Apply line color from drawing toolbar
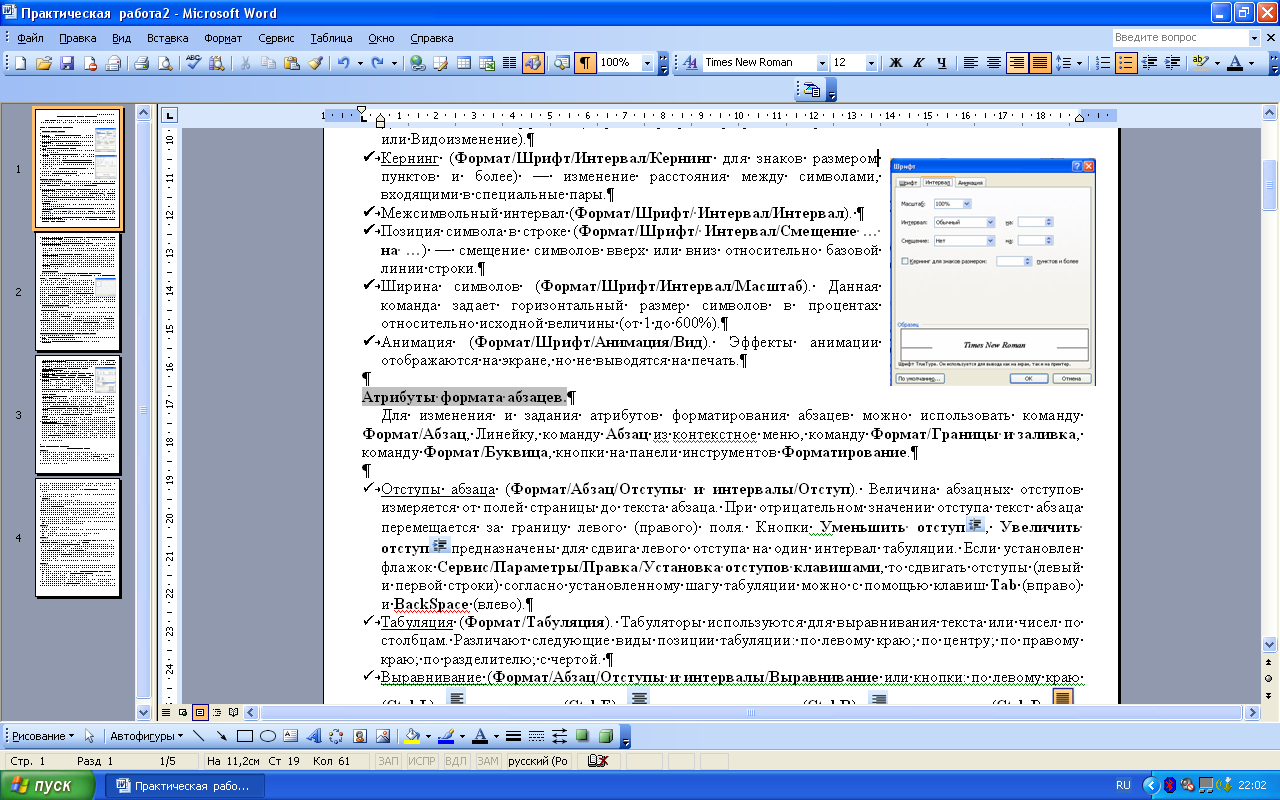 click(x=445, y=736)
